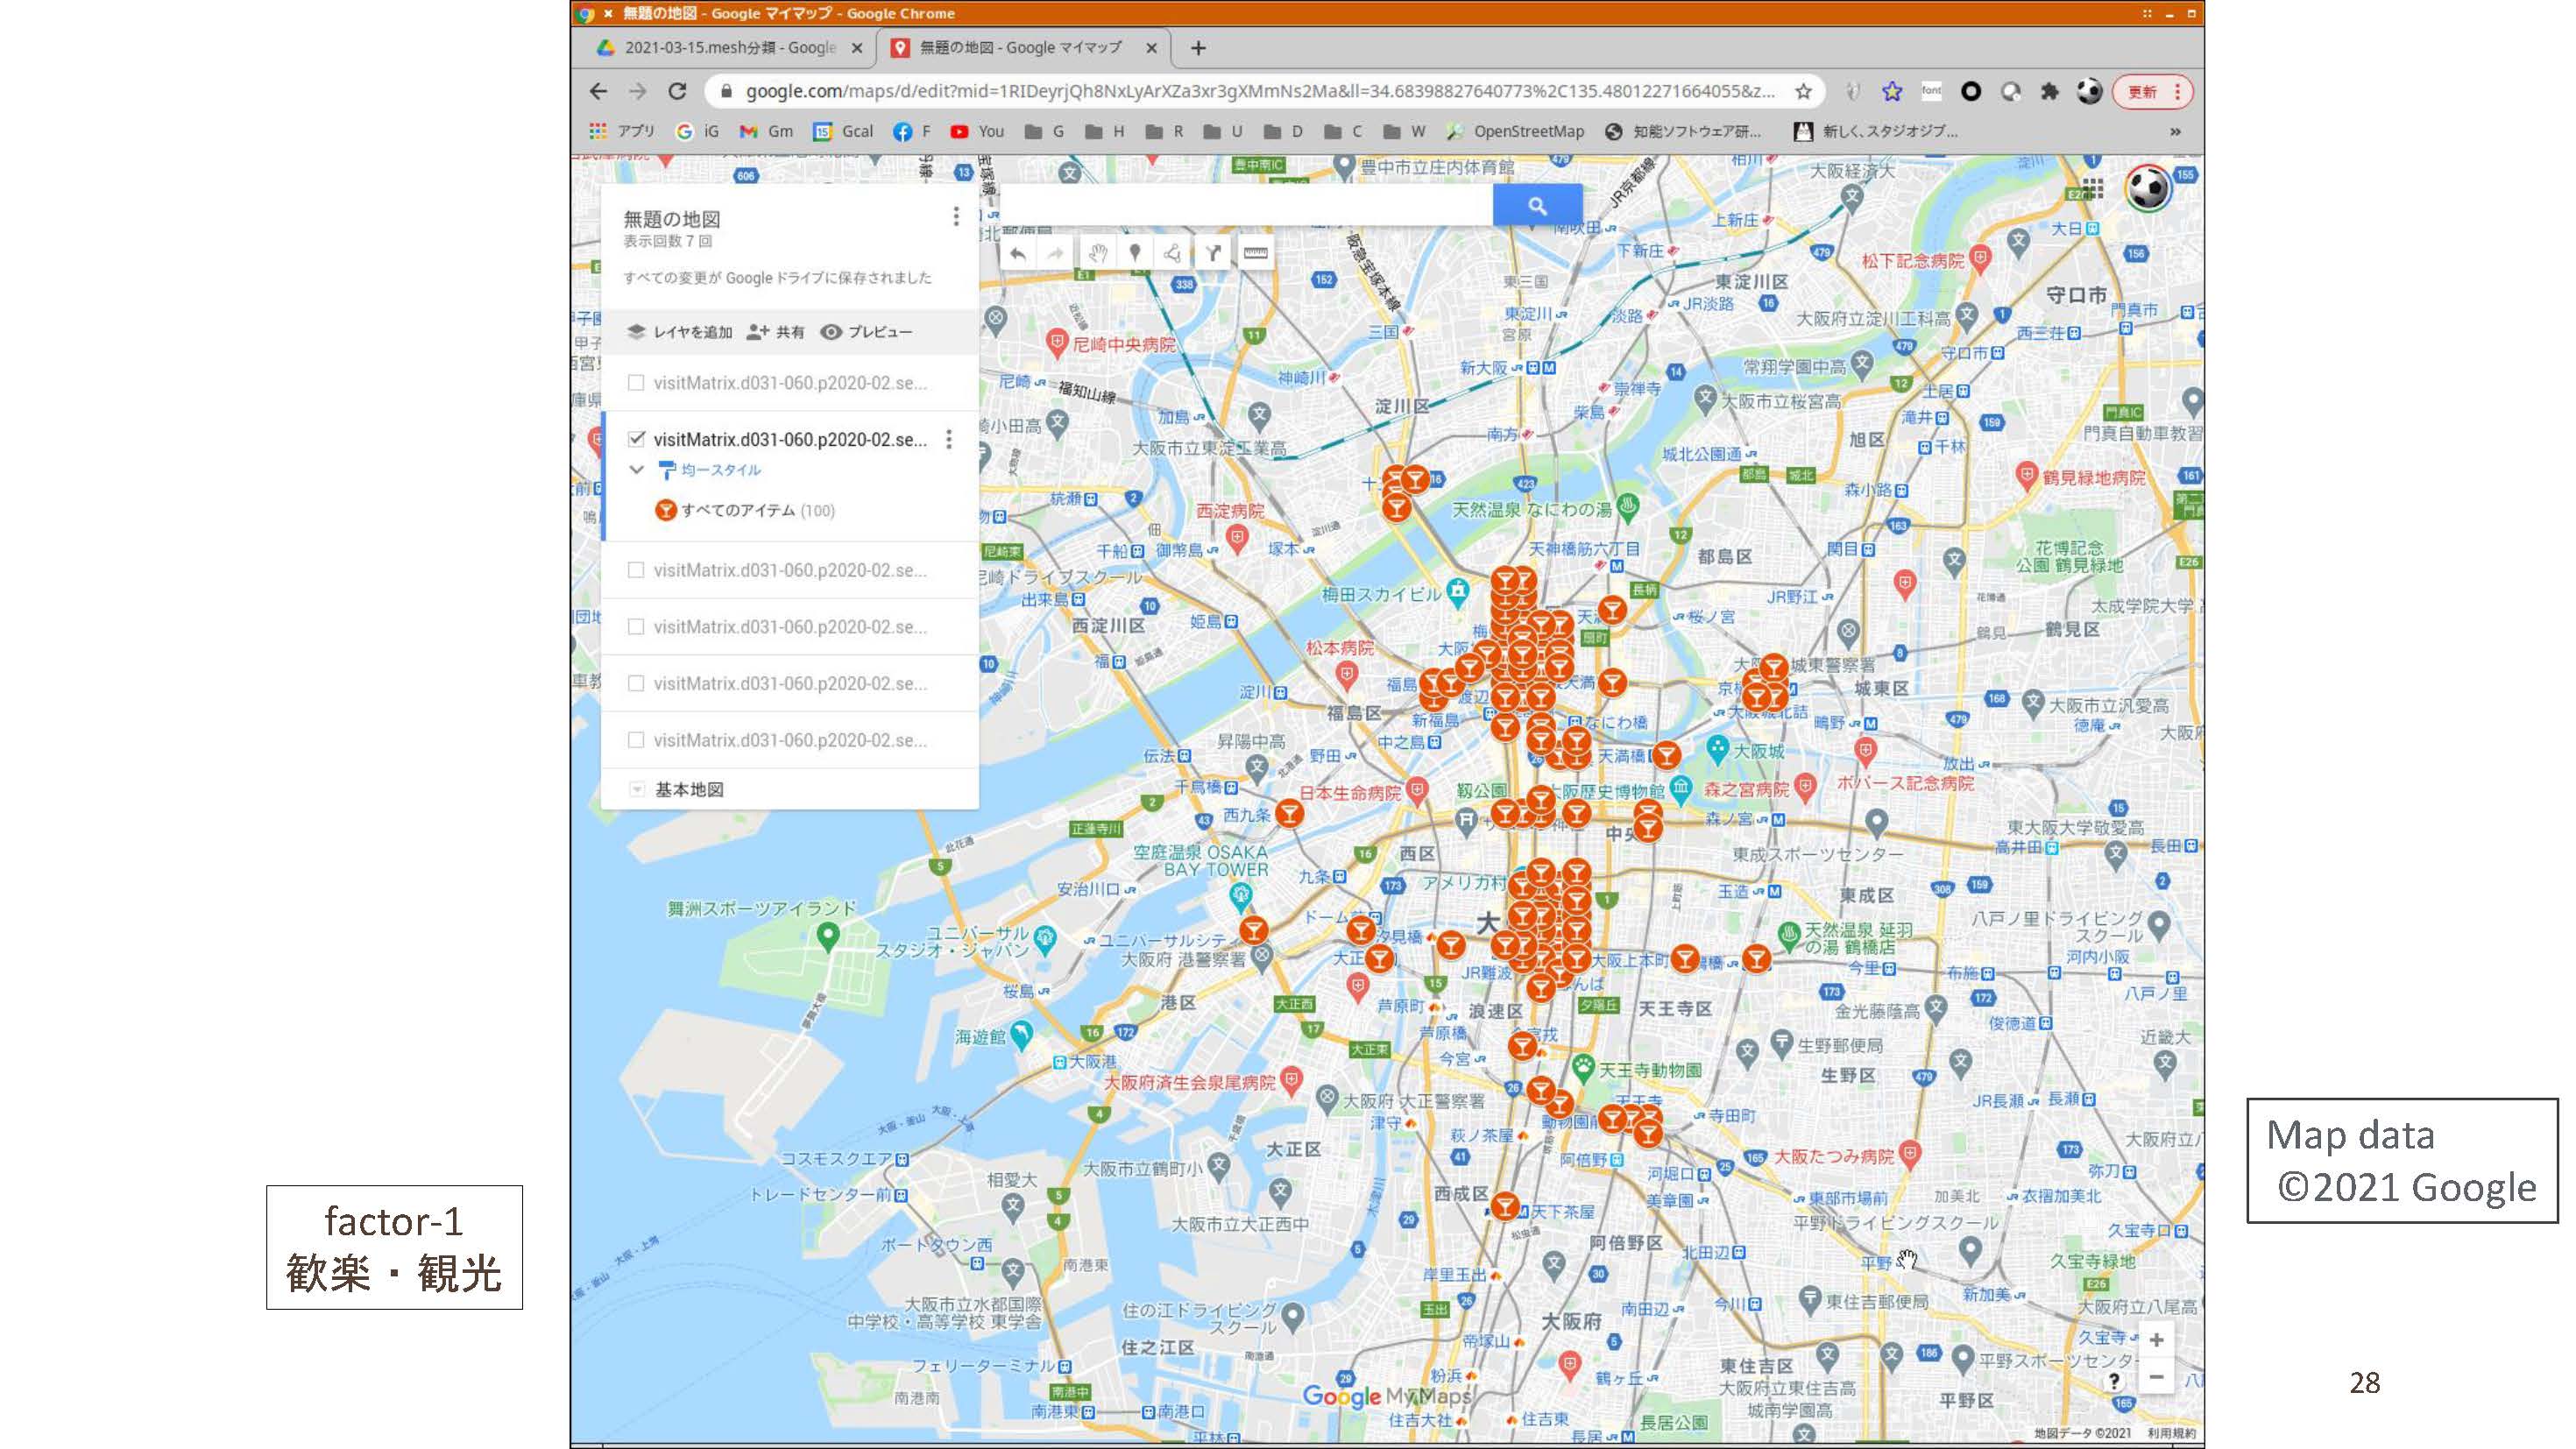The width and height of the screenshot is (2576, 1449).
Task: Click the browser forward arrow
Action: click(637, 91)
